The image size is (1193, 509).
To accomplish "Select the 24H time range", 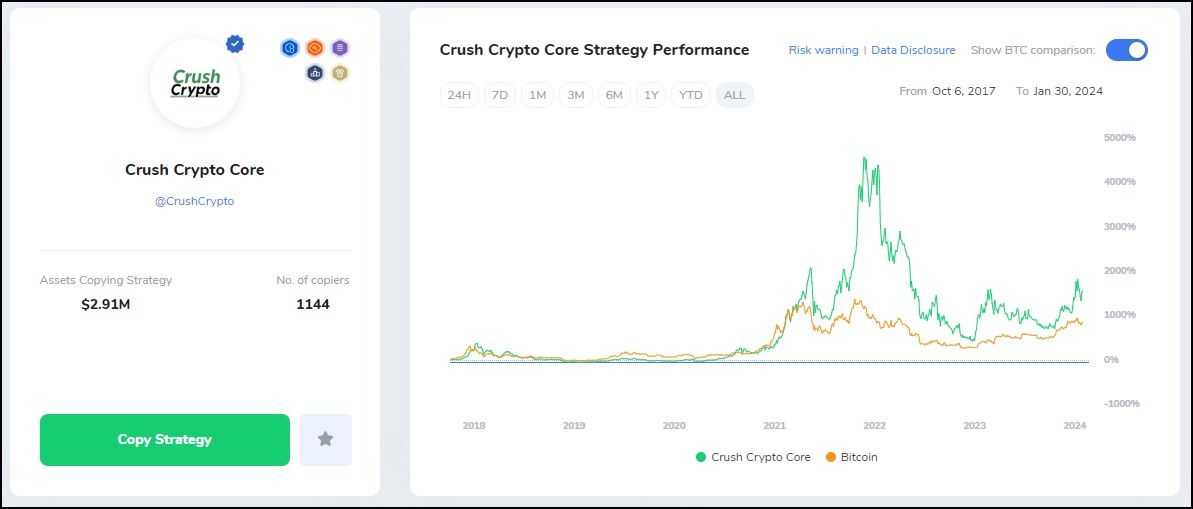I will (x=459, y=95).
